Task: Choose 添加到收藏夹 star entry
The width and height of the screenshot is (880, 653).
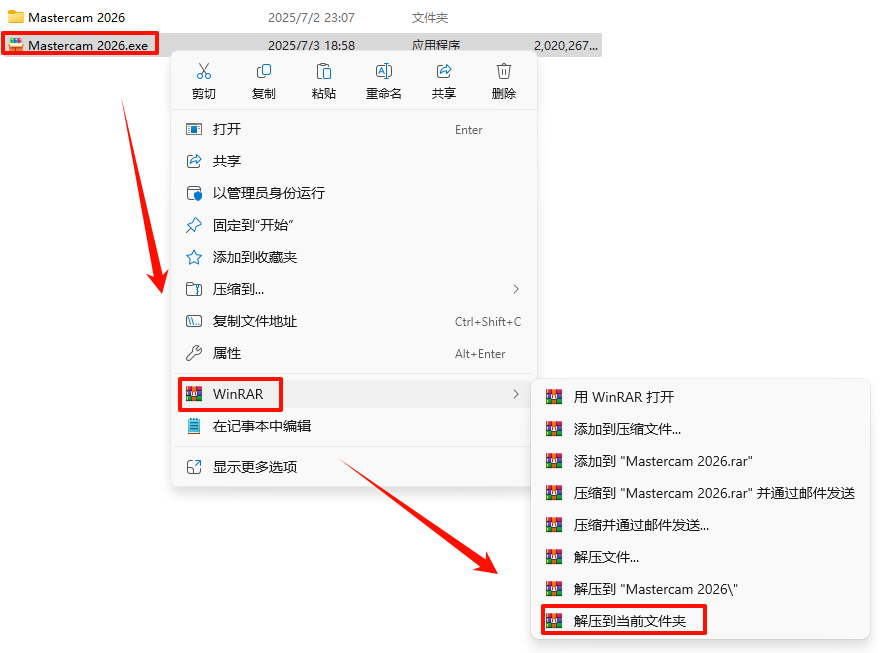Action: pos(354,257)
